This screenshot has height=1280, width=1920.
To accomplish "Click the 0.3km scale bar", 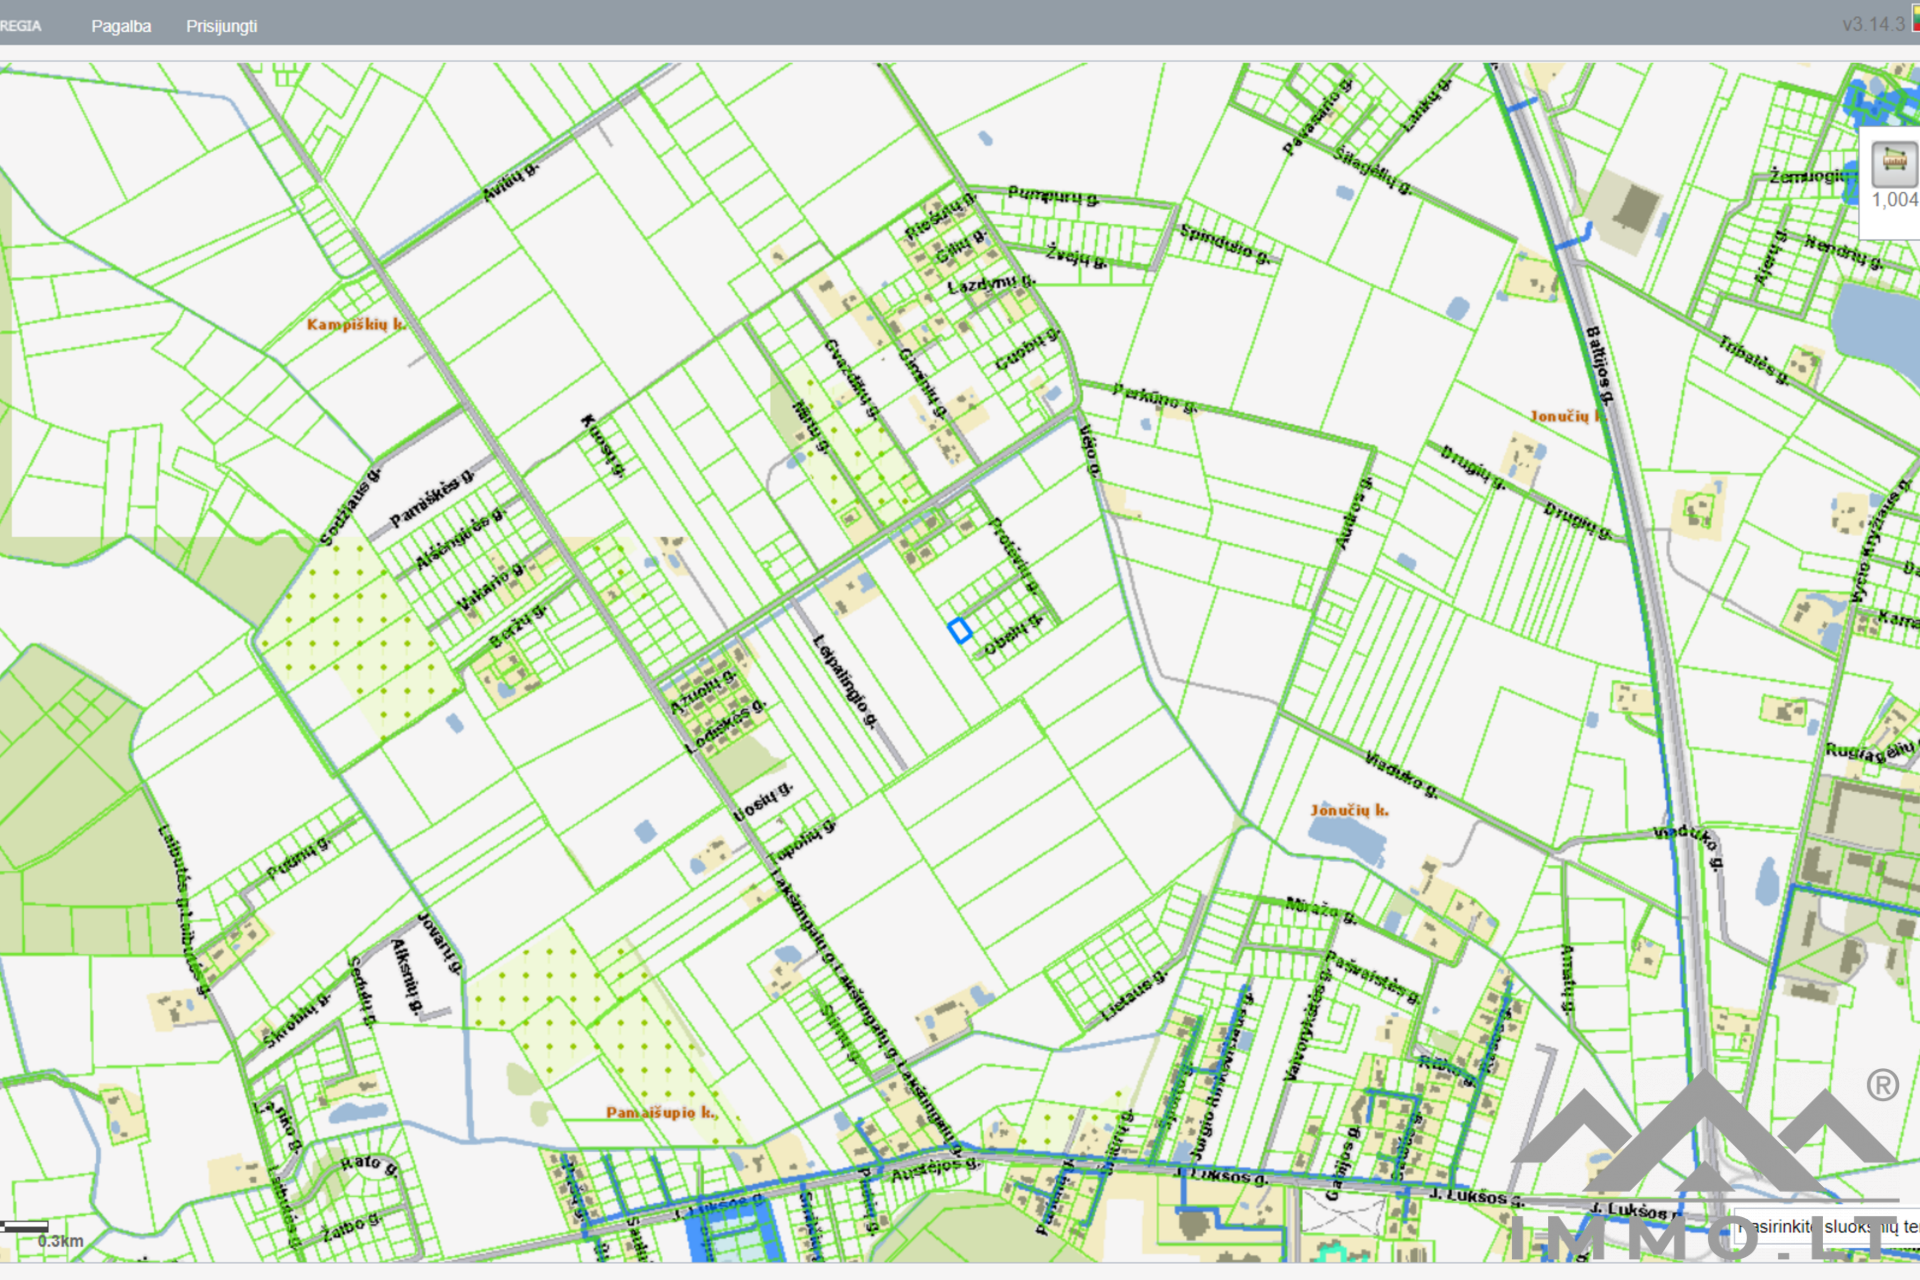I will point(25,1227).
